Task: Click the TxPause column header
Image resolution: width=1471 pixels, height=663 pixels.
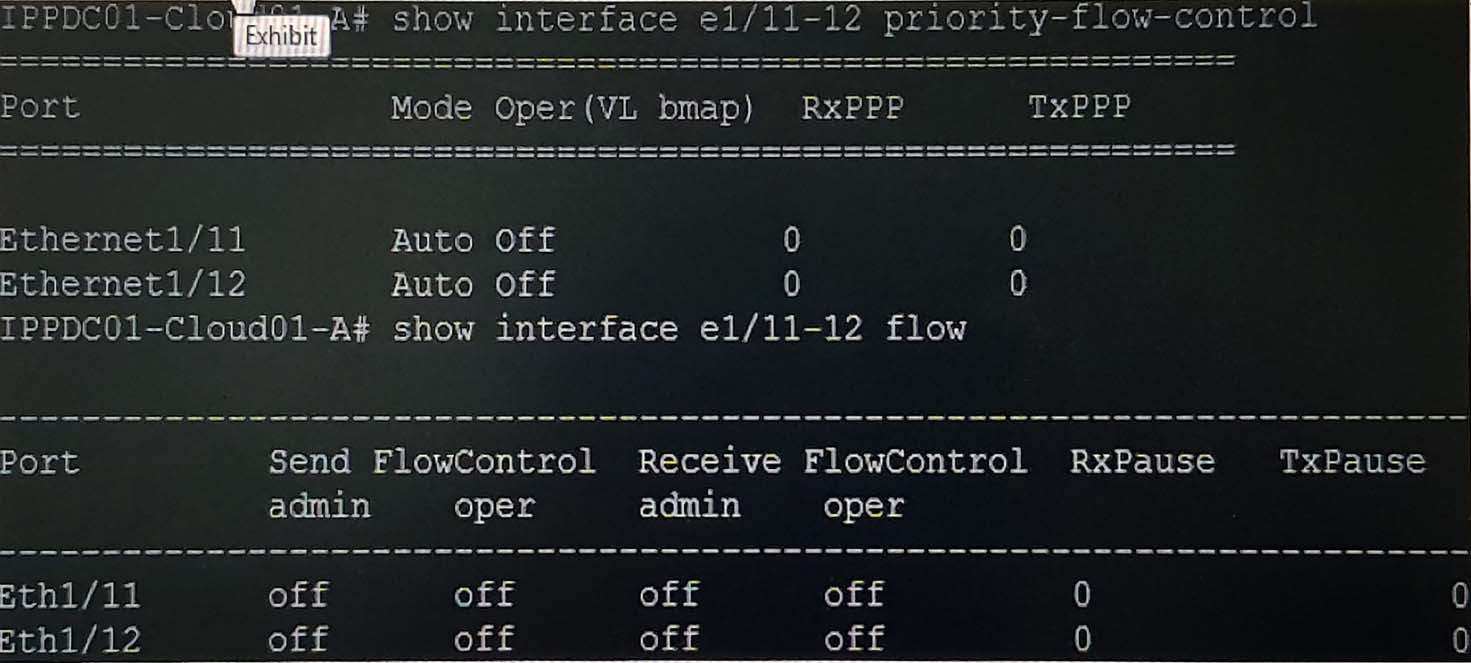Action: (x=1352, y=462)
